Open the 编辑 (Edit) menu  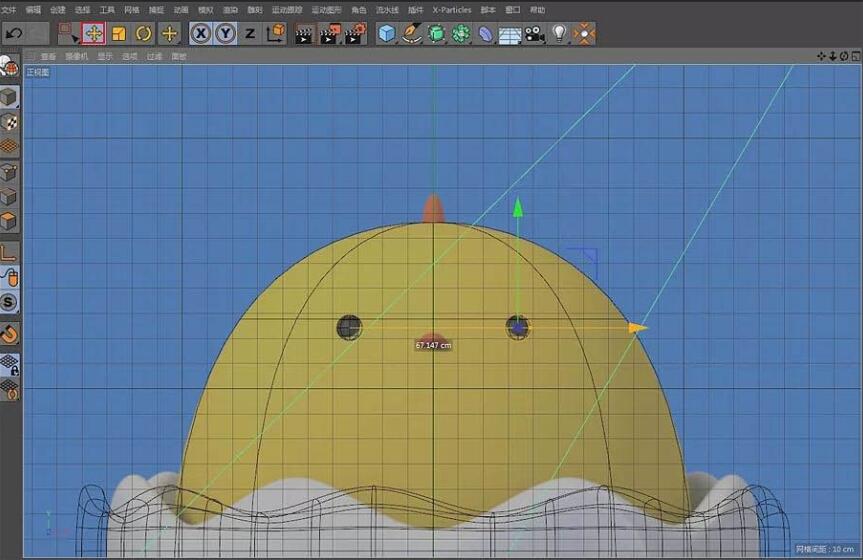34,10
